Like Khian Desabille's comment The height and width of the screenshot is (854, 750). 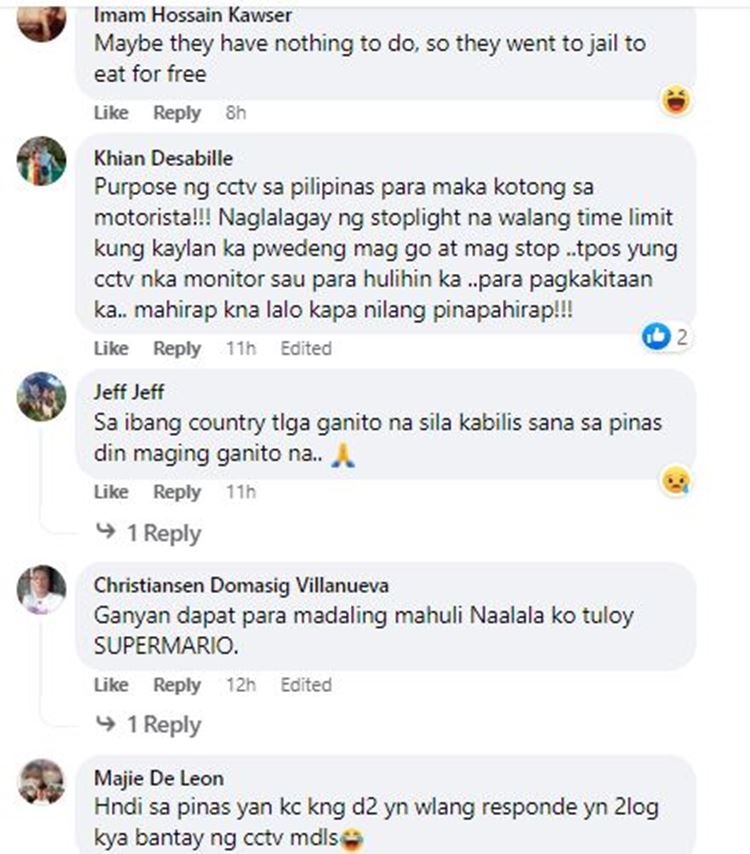[111, 348]
